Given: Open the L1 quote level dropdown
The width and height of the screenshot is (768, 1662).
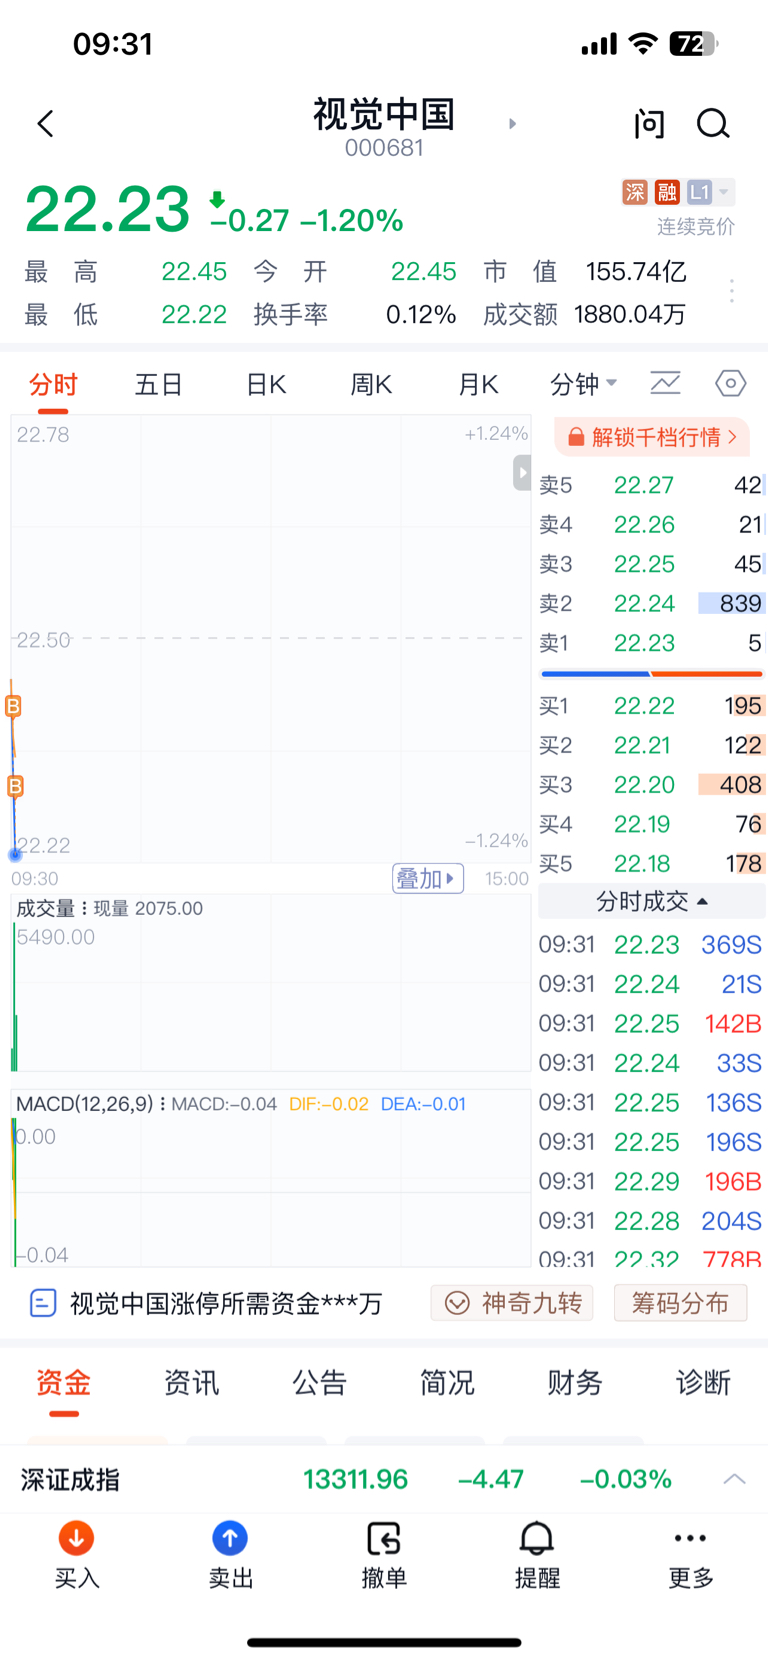Looking at the screenshot, I should point(710,192).
